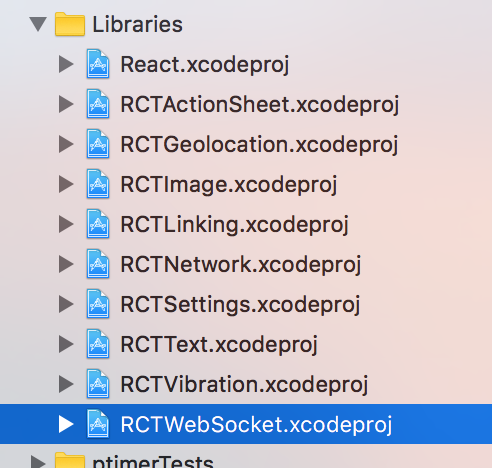Collapse the Libraries folder disclosure triangle
The image size is (492, 468).
(38, 24)
